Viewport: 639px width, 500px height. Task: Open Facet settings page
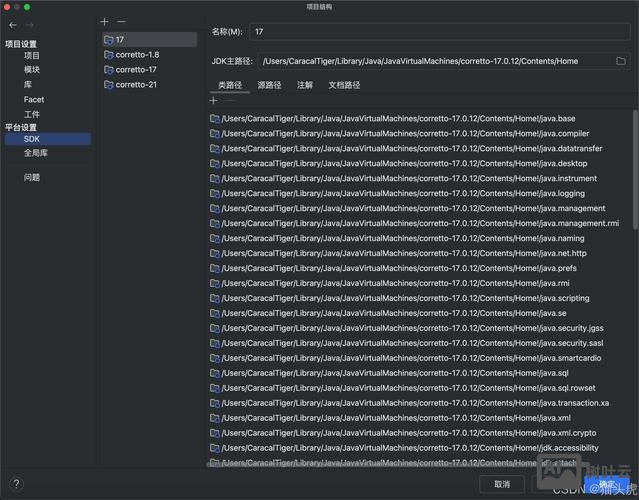[34, 99]
